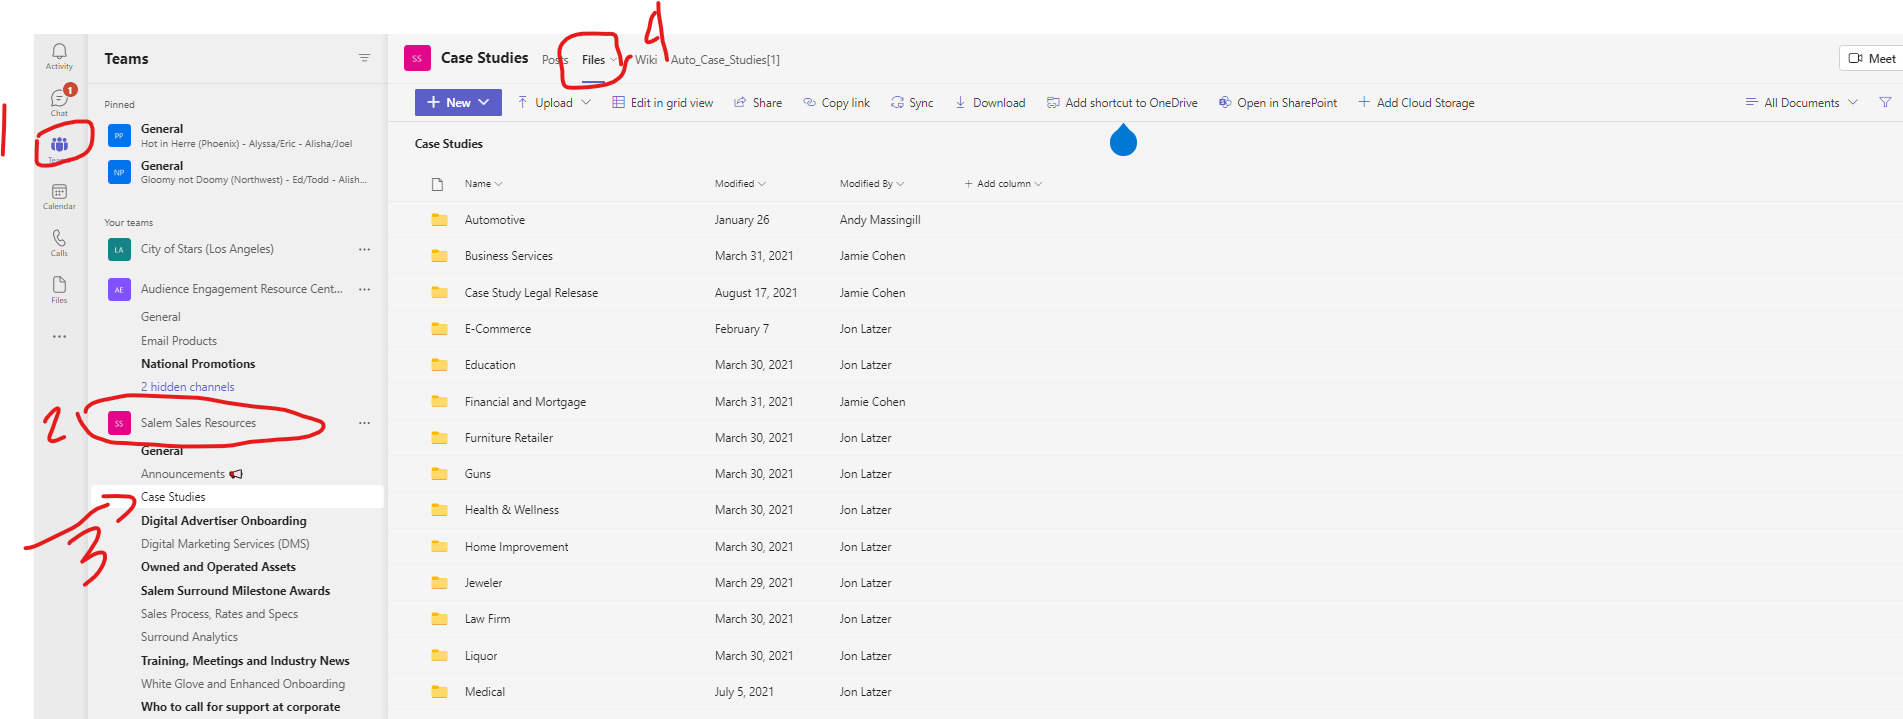
Task: Show the 2 hidden channels link
Action: pyautogui.click(x=187, y=387)
